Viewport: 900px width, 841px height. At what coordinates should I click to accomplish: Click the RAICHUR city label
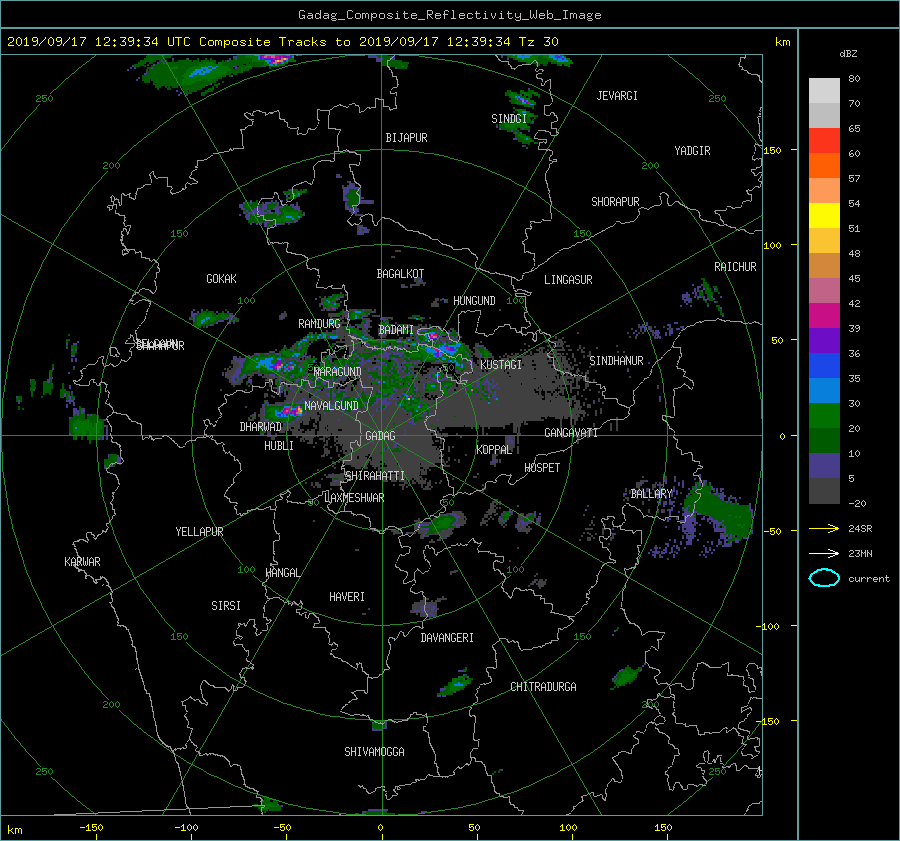pyautogui.click(x=735, y=267)
